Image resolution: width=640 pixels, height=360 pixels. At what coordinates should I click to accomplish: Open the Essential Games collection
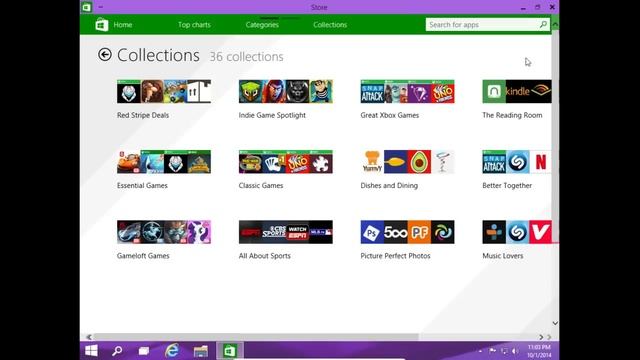164,169
